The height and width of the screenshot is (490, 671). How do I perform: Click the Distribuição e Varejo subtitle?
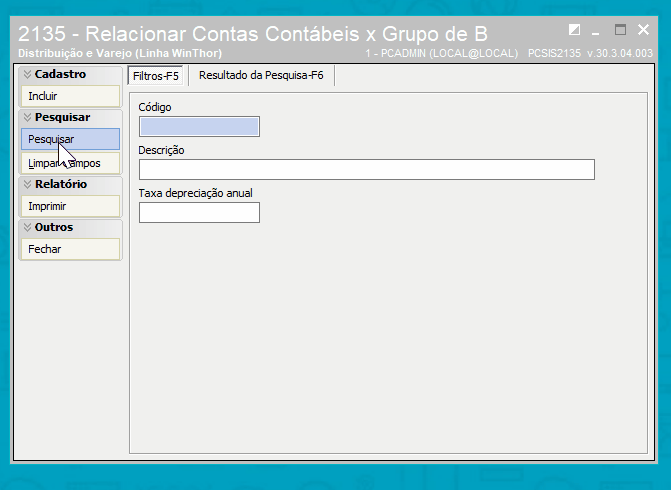click(120, 53)
